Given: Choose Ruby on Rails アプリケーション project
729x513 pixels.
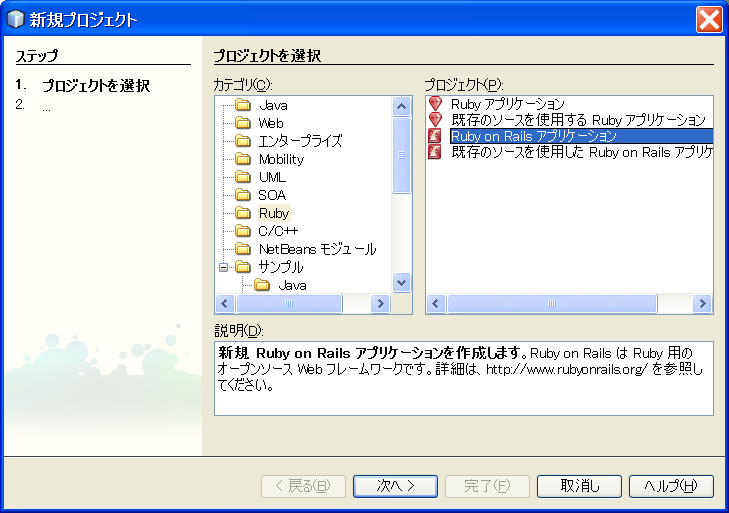Looking at the screenshot, I should (x=581, y=136).
